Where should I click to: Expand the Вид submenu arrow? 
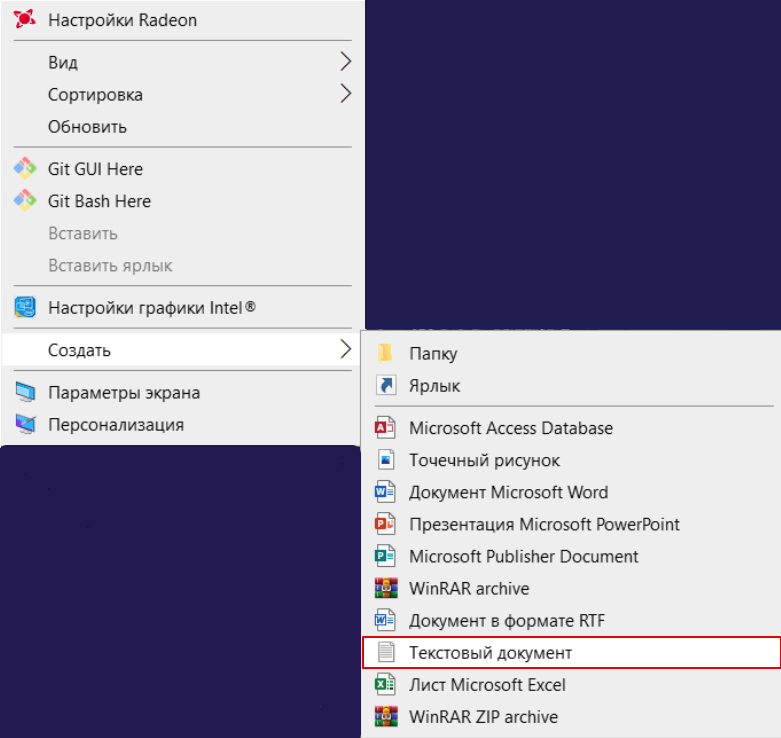(346, 61)
